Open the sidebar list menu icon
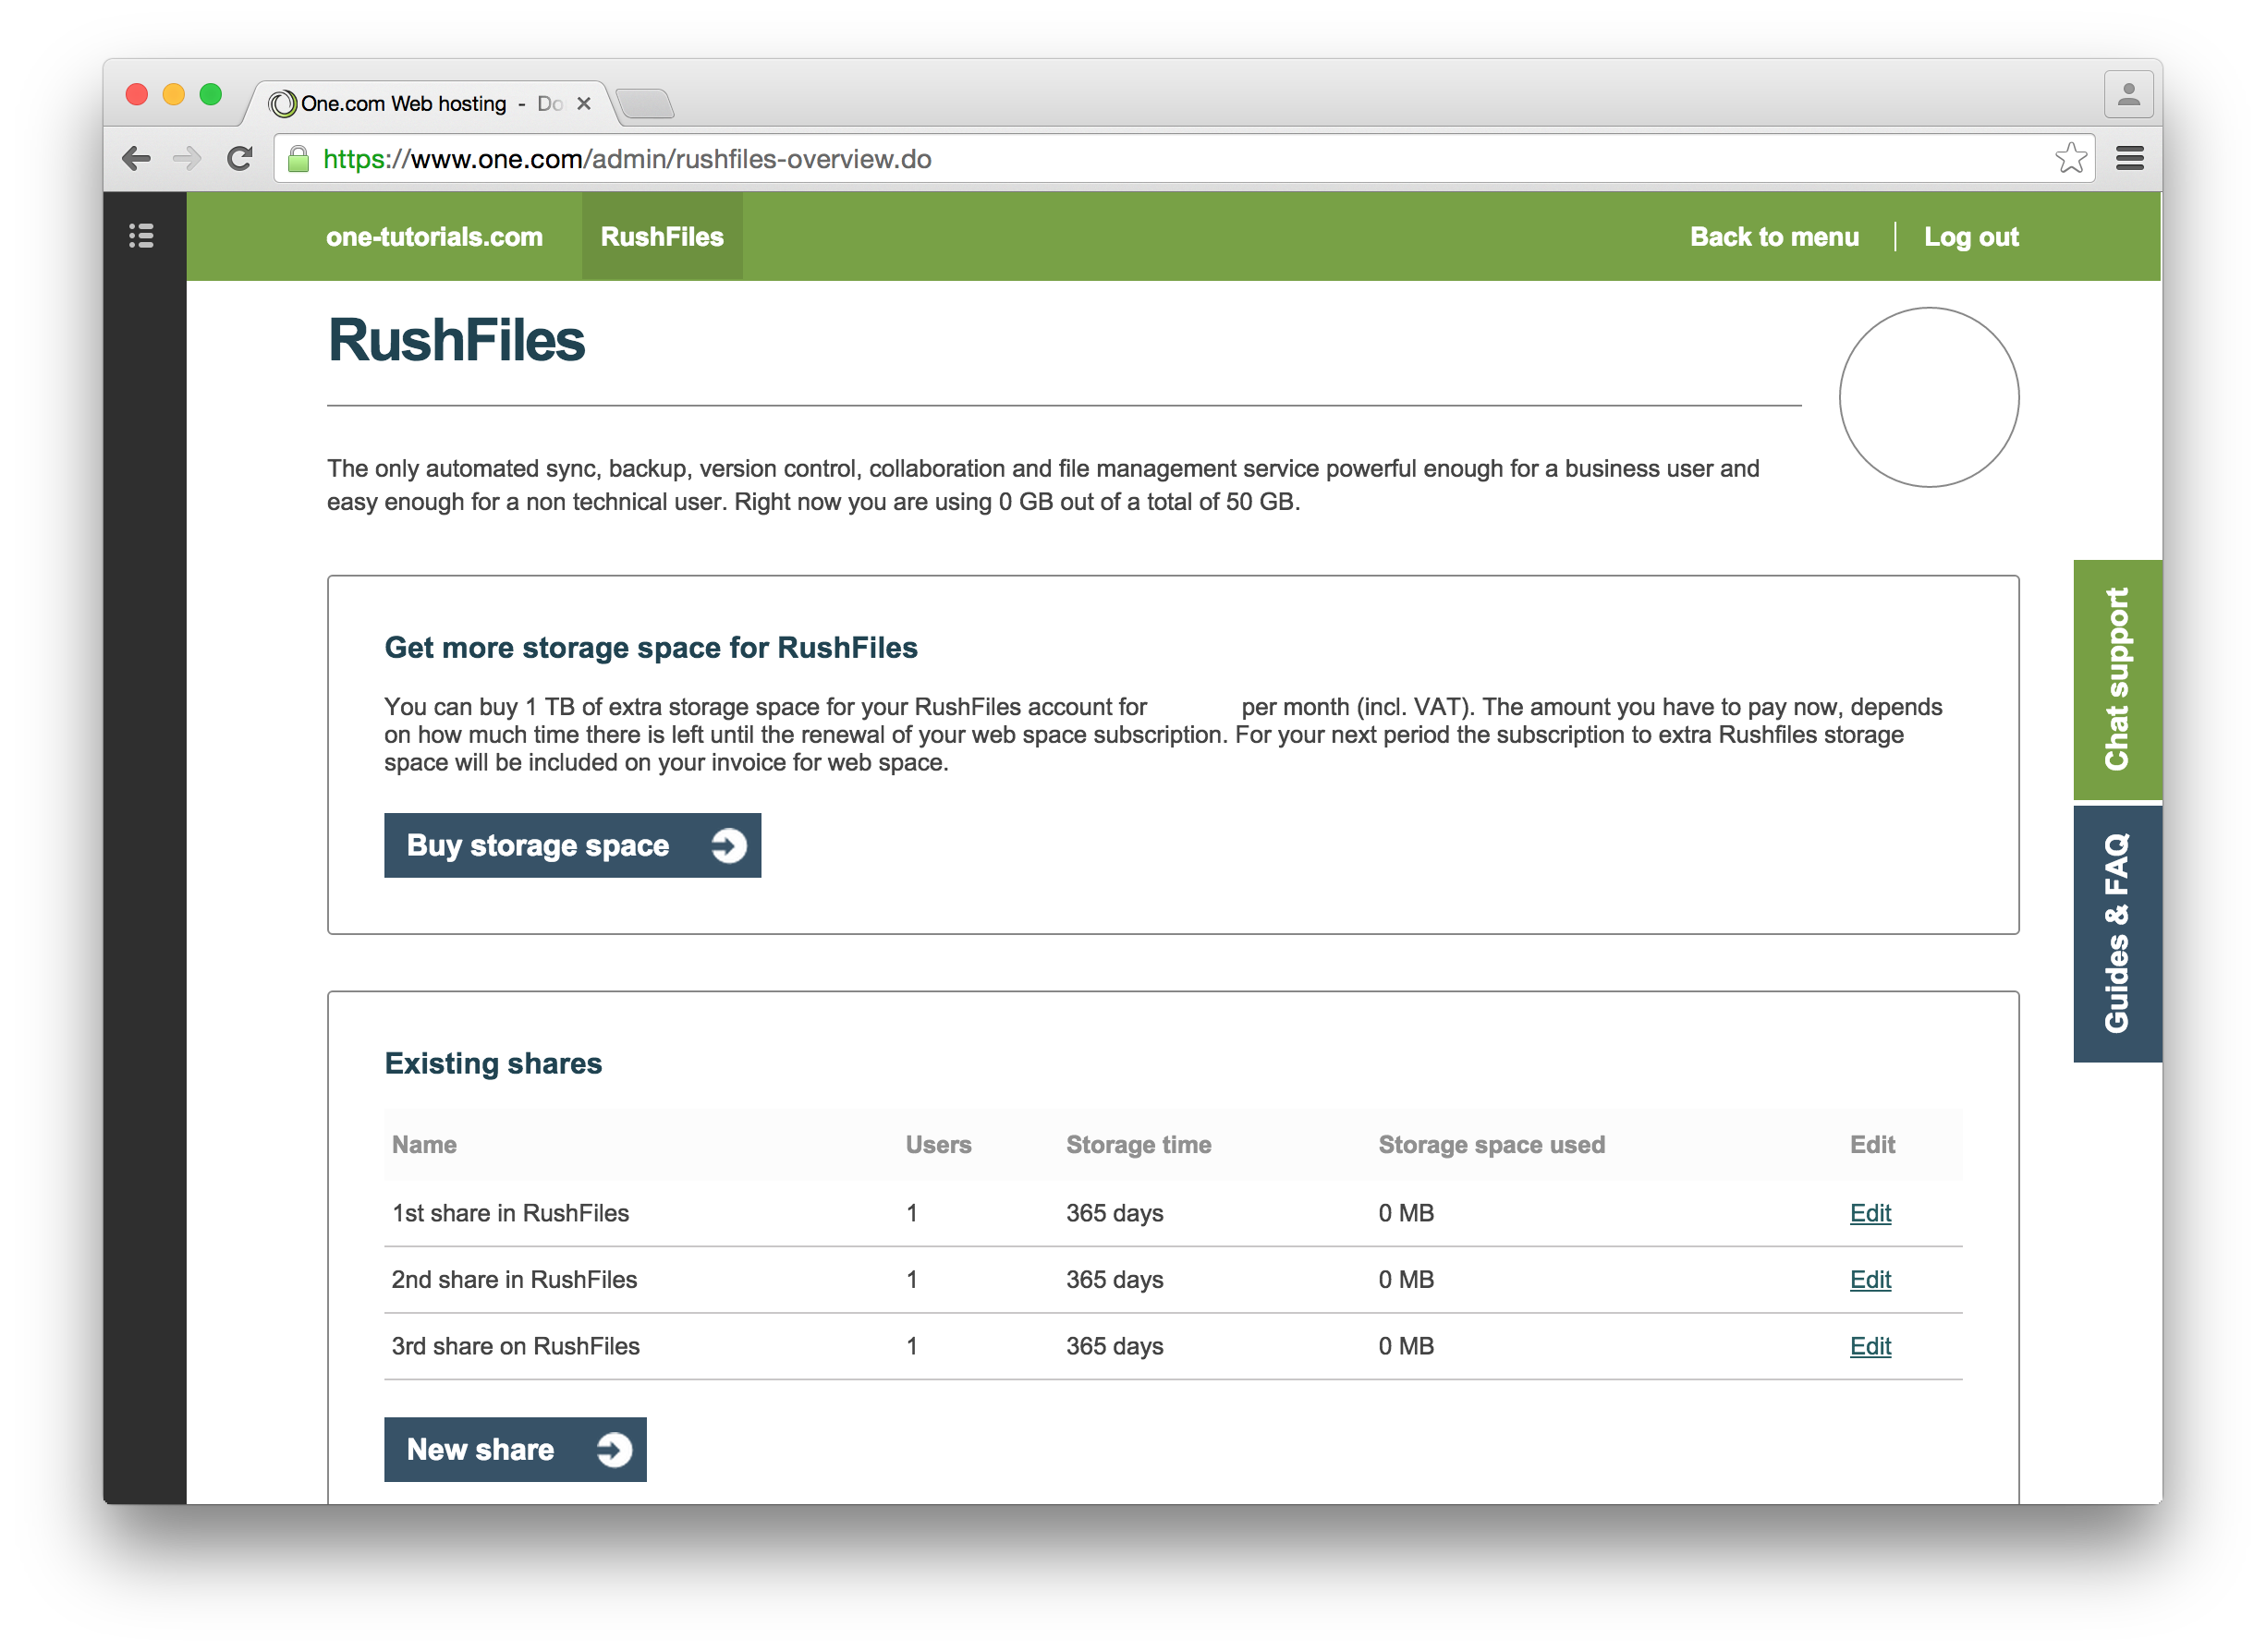Screen dimensions: 2266x1652 pyautogui.click(x=141, y=236)
